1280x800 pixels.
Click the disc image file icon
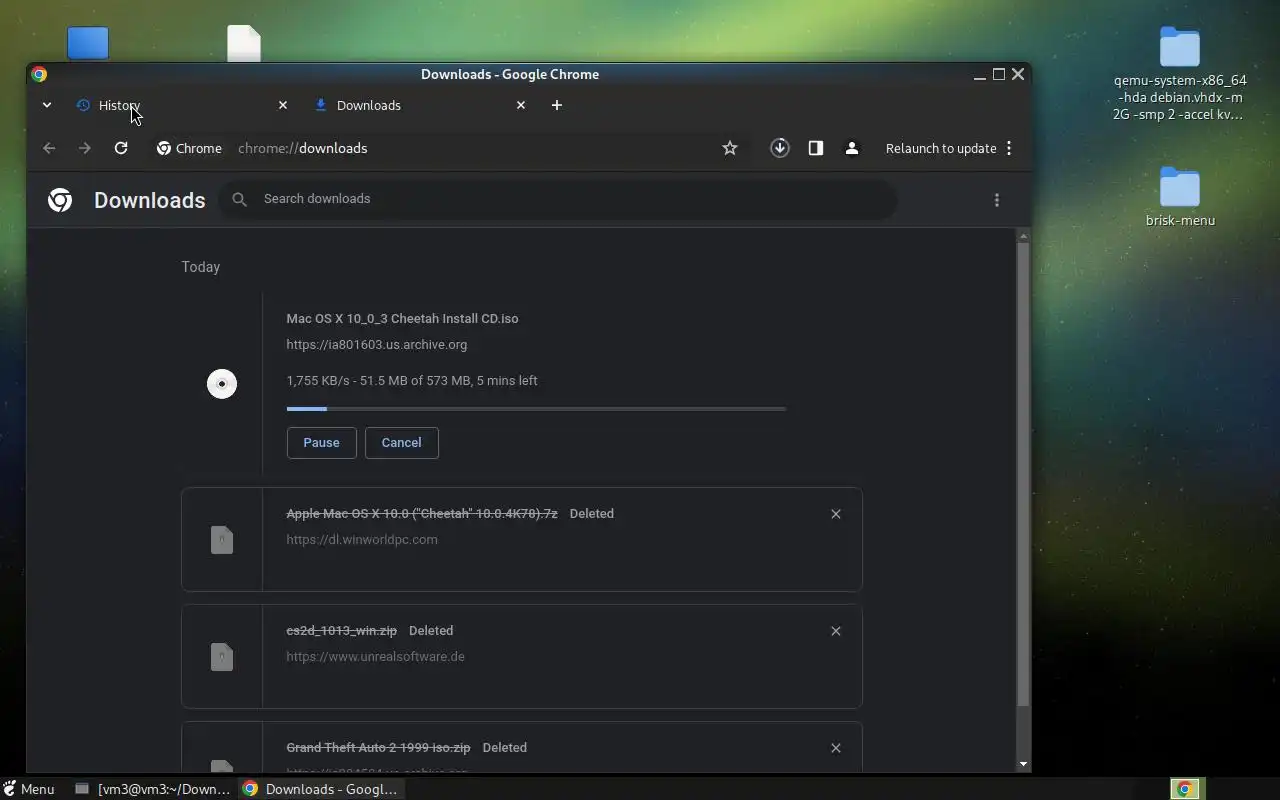tap(222, 384)
